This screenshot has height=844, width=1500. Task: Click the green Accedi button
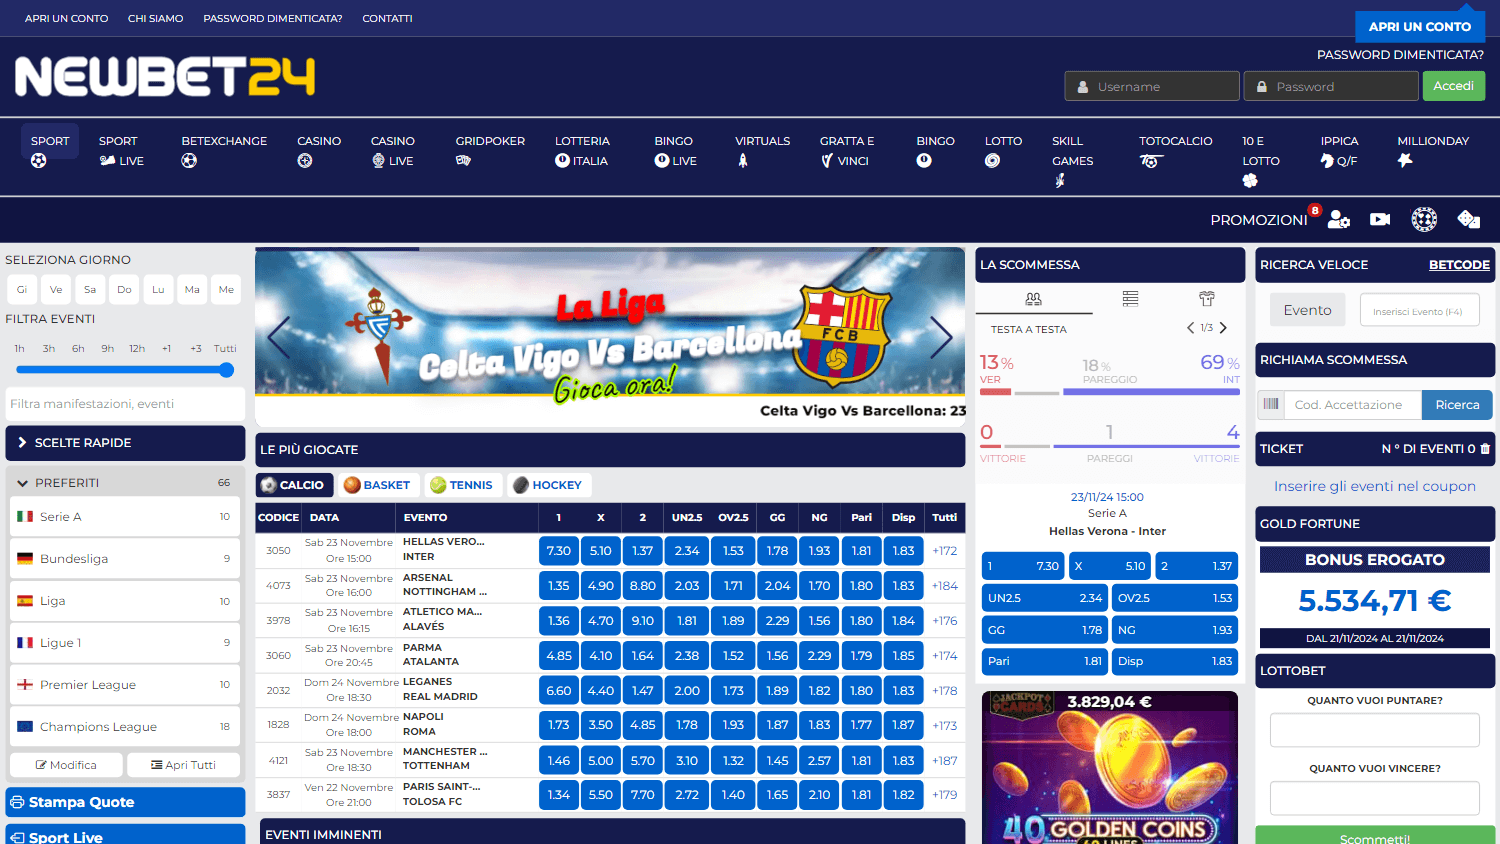[1454, 86]
